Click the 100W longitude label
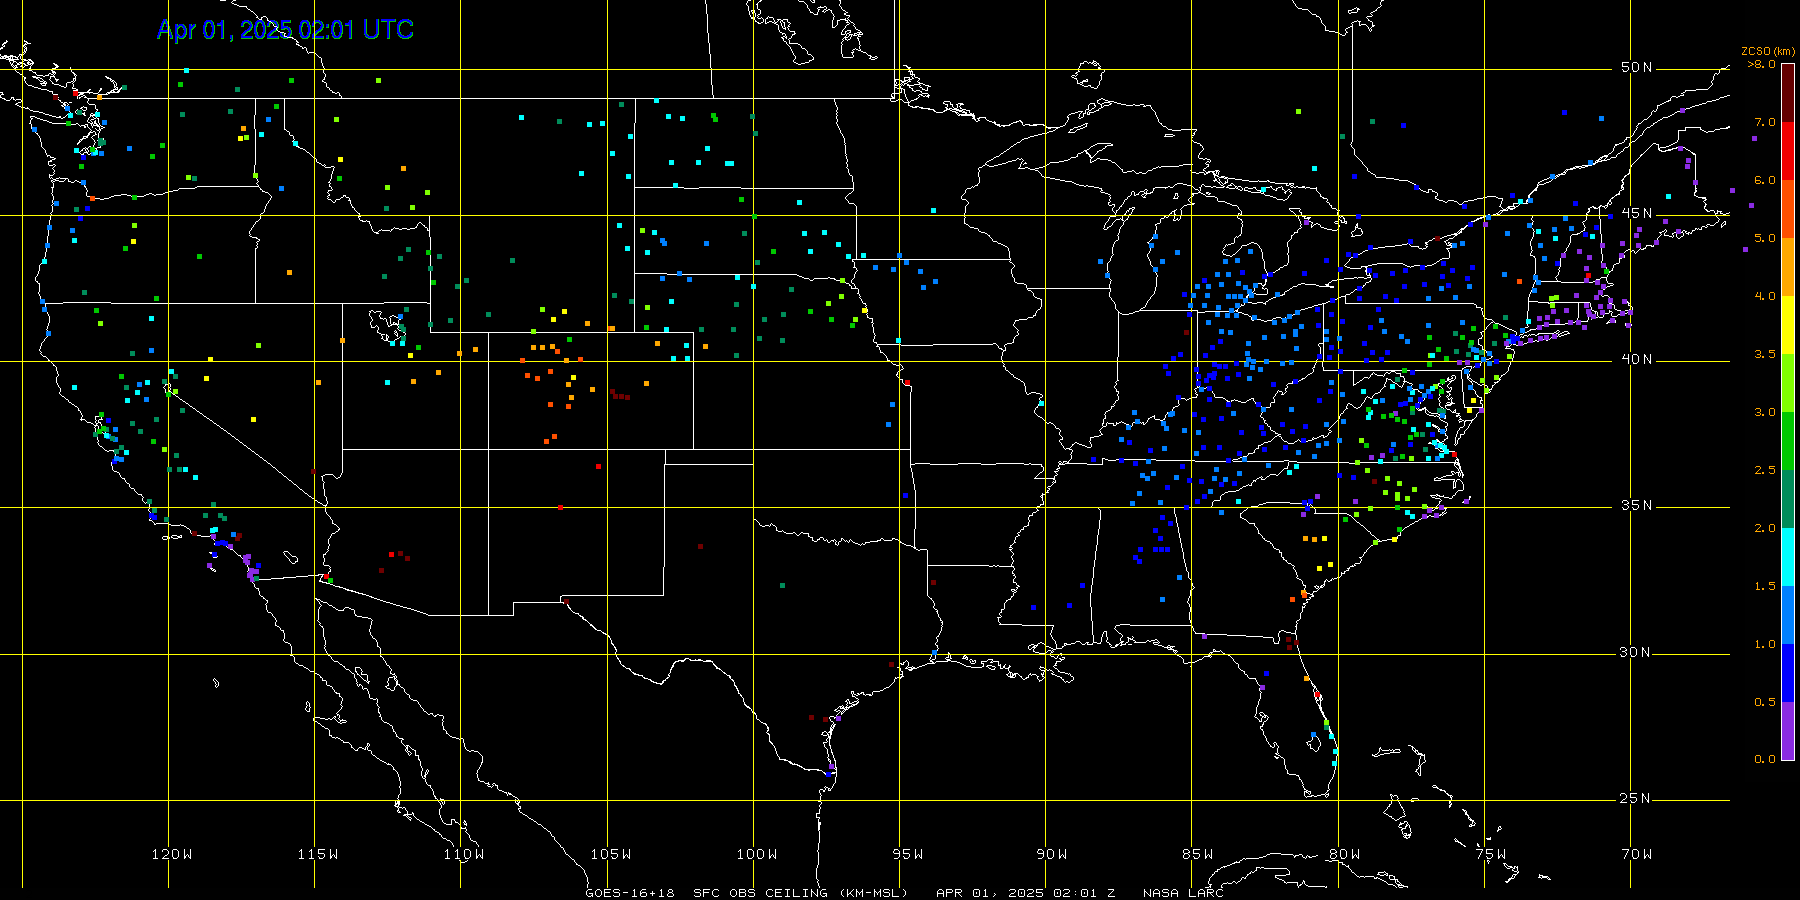This screenshot has width=1800, height=900. [756, 854]
